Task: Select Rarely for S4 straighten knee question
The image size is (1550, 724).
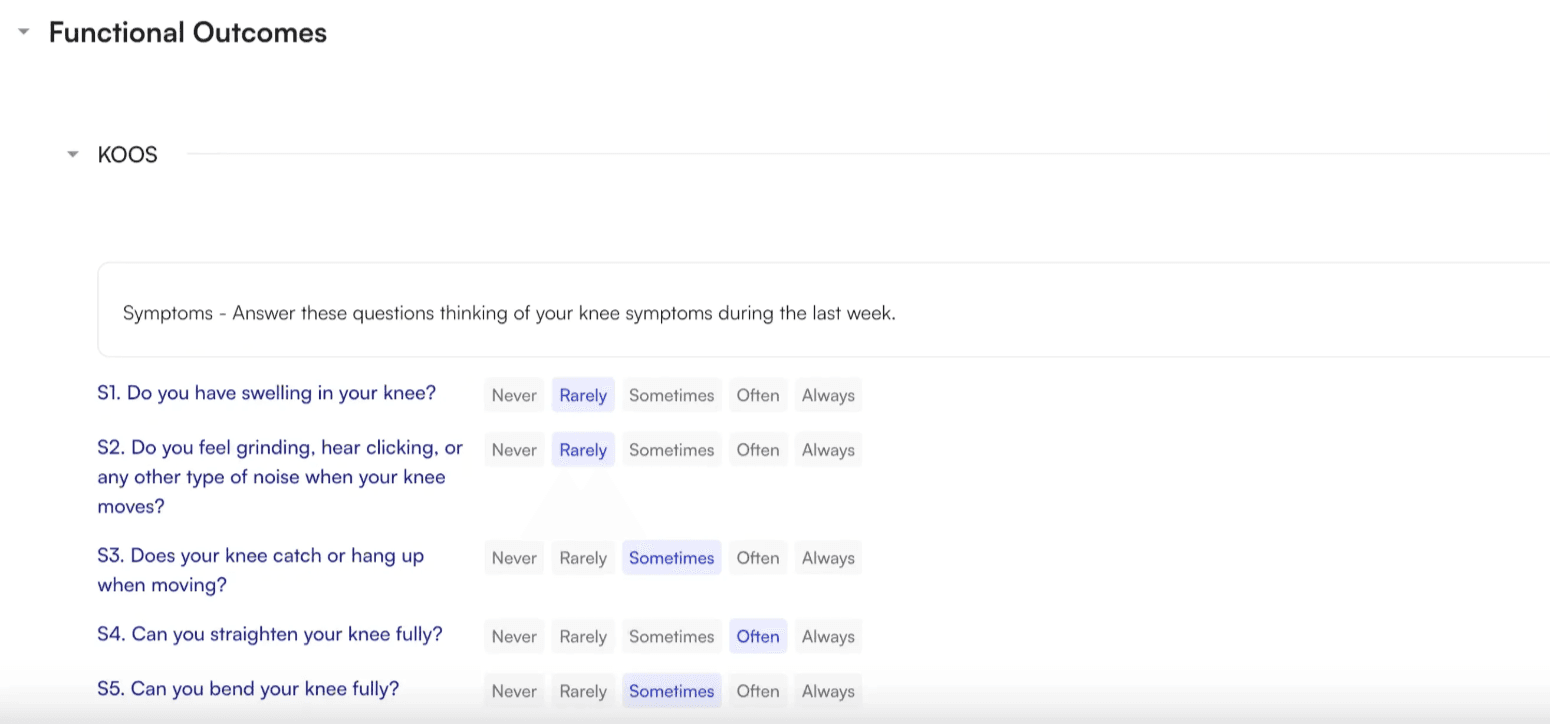Action: (x=583, y=636)
